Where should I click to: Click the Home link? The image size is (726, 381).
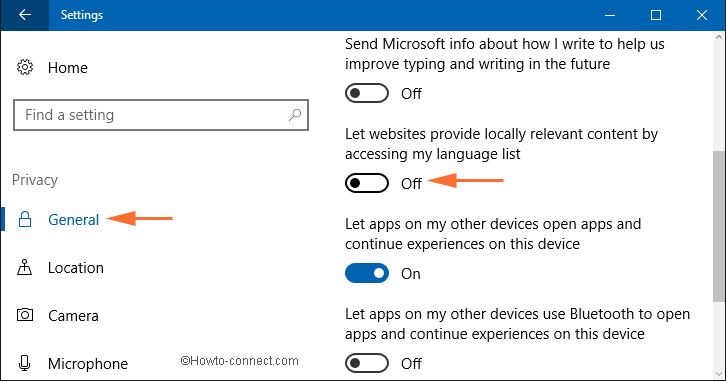[68, 68]
